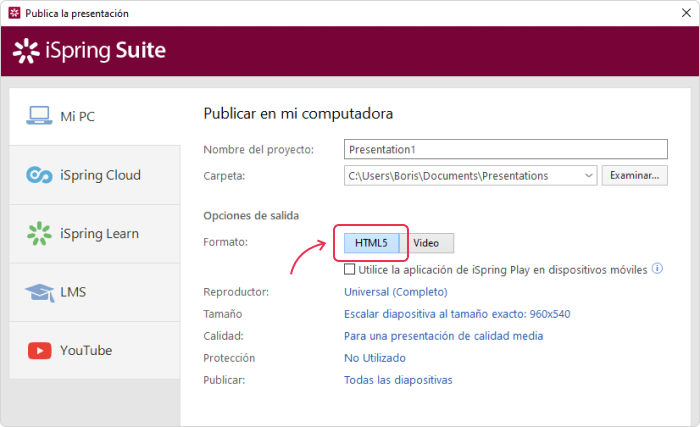The height and width of the screenshot is (427, 700).
Task: Switch to the iSpring Cloud tab
Action: [x=95, y=175]
